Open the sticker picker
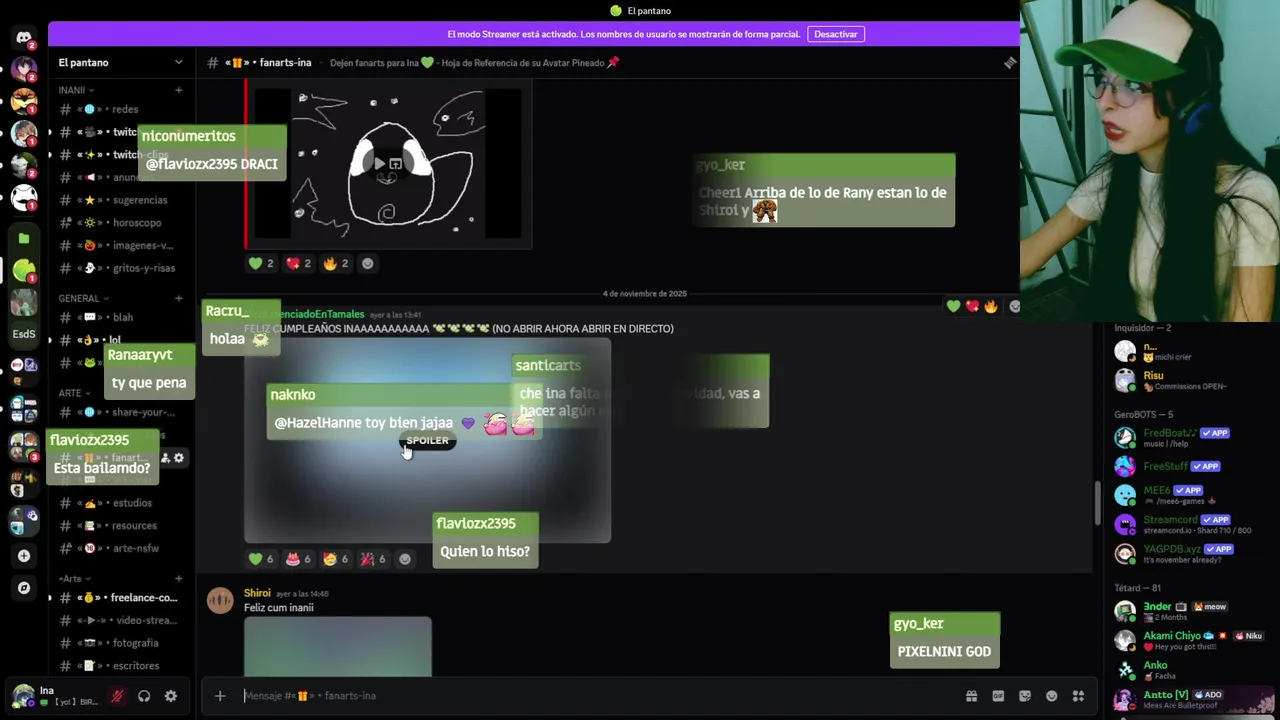This screenshot has width=1280, height=720. tap(1025, 696)
